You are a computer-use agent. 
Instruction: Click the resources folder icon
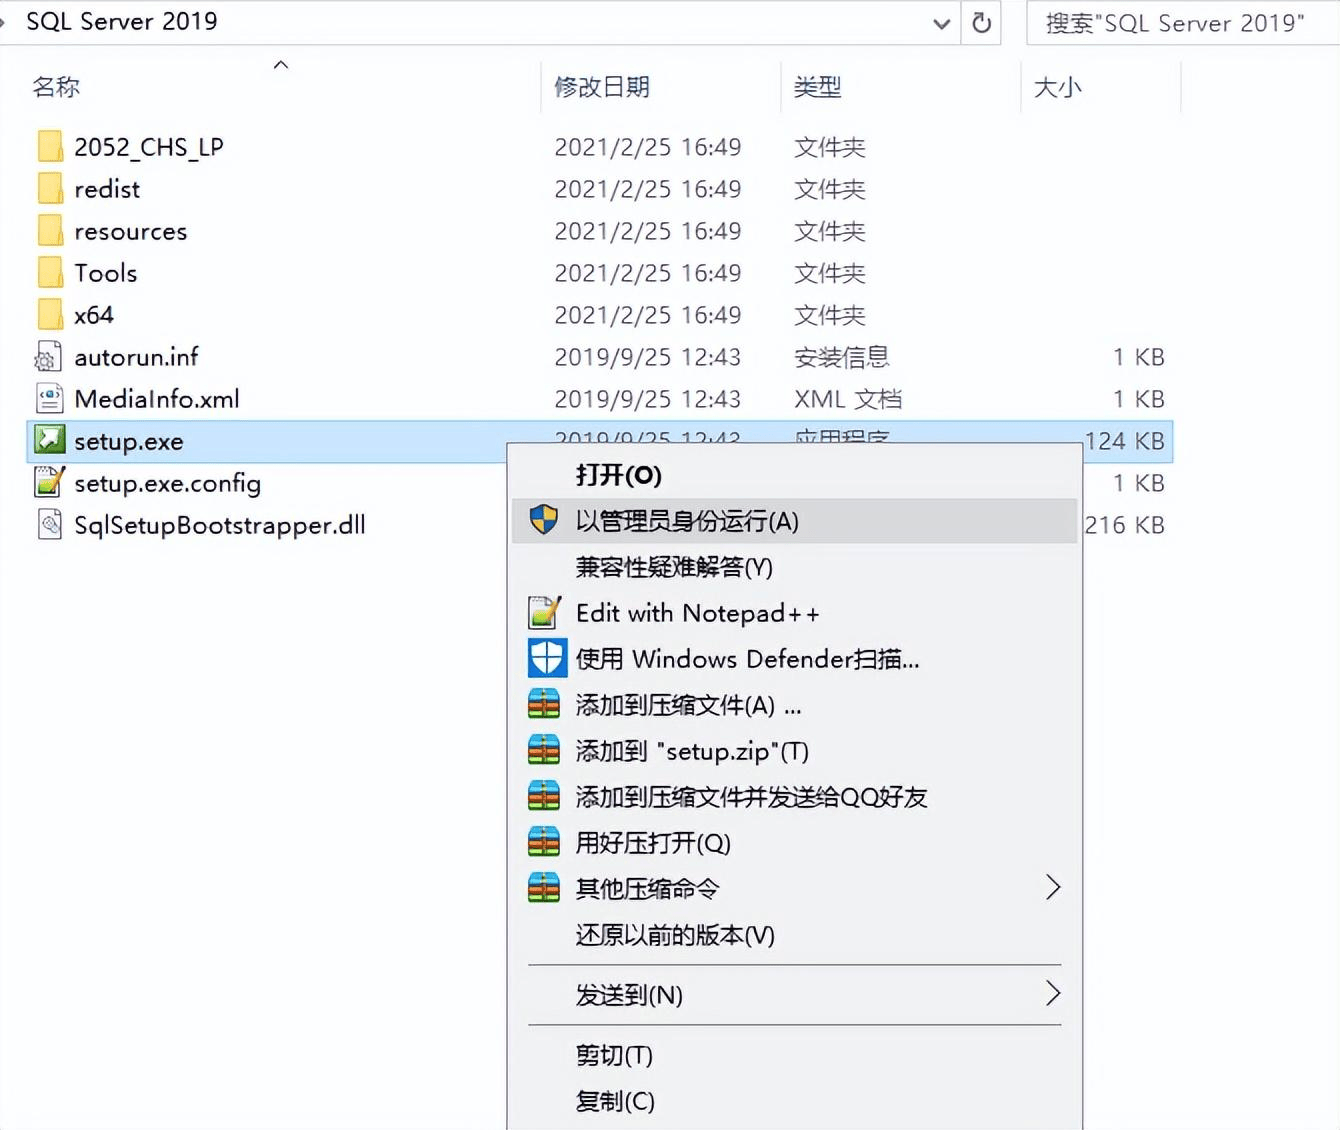click(50, 231)
